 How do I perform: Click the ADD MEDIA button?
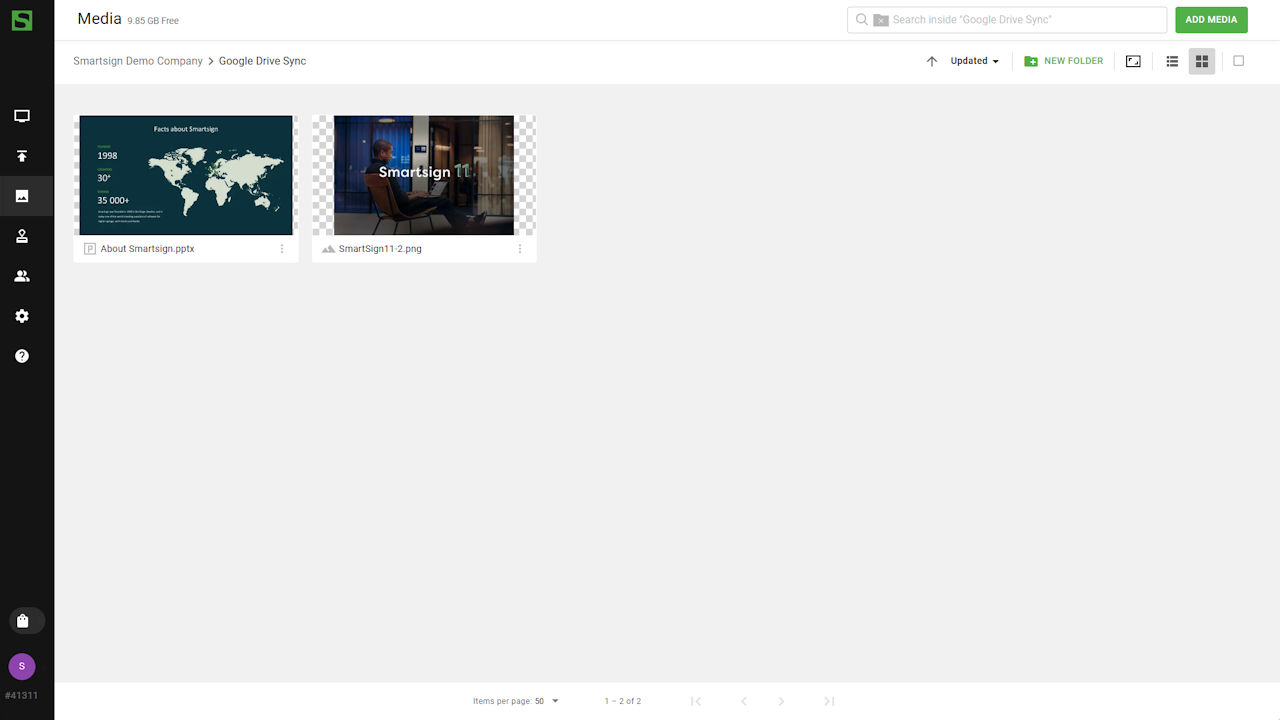pyautogui.click(x=1211, y=20)
